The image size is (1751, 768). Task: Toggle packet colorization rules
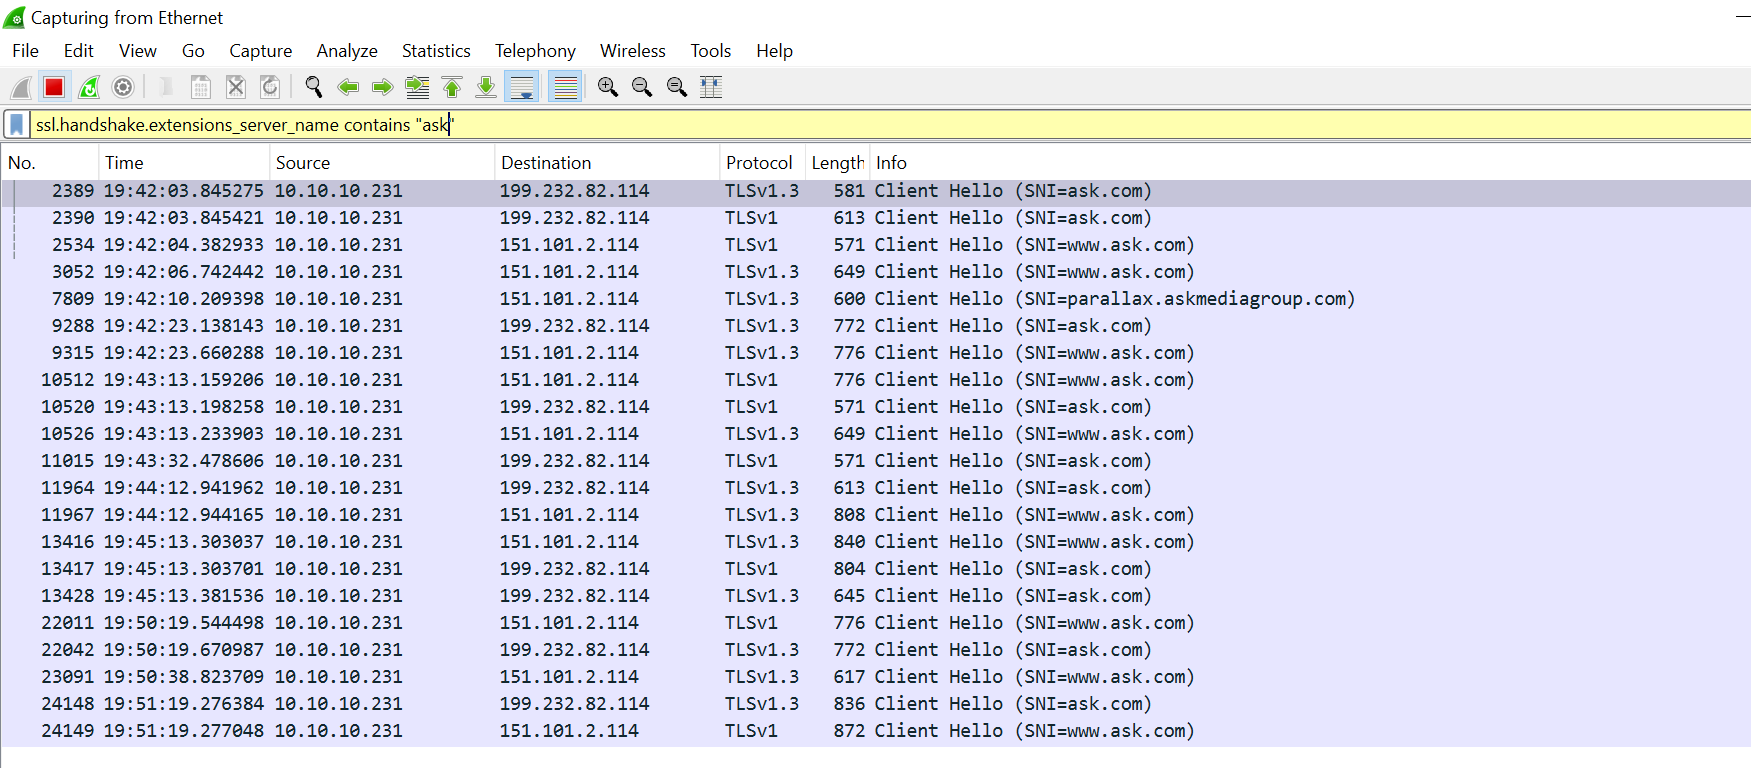(x=566, y=88)
